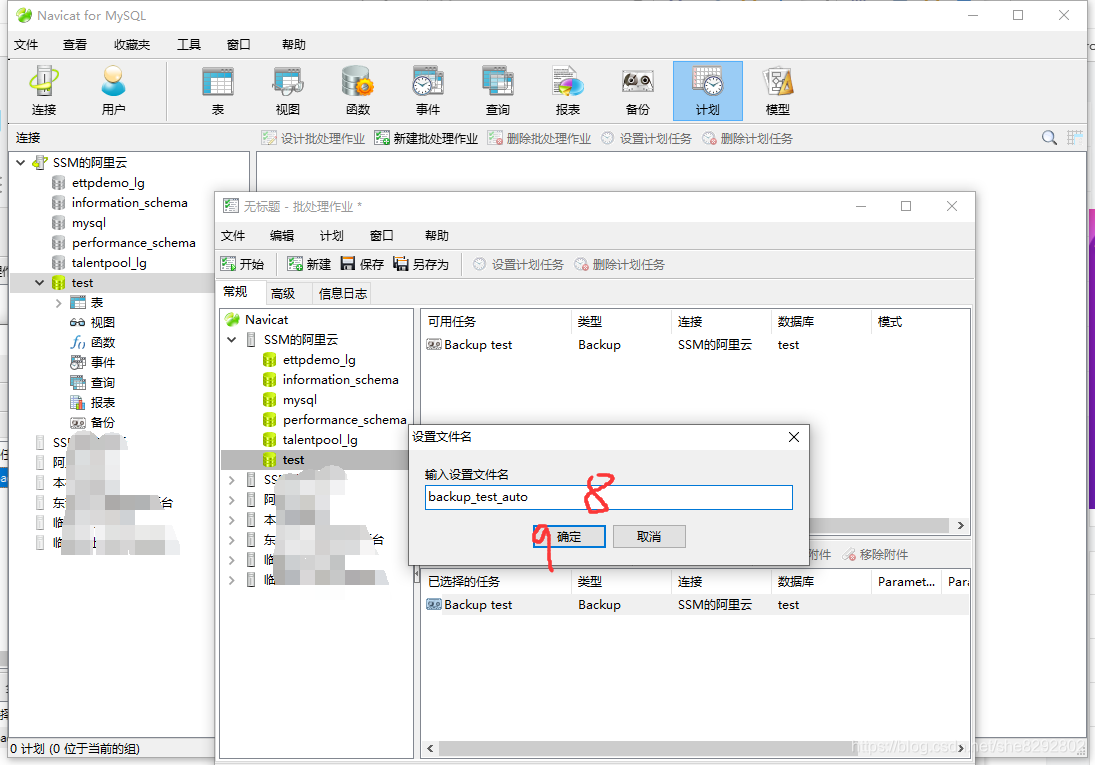This screenshot has width=1095, height=765.
Task: Click 开始 start button in batch job window
Action: [242, 264]
